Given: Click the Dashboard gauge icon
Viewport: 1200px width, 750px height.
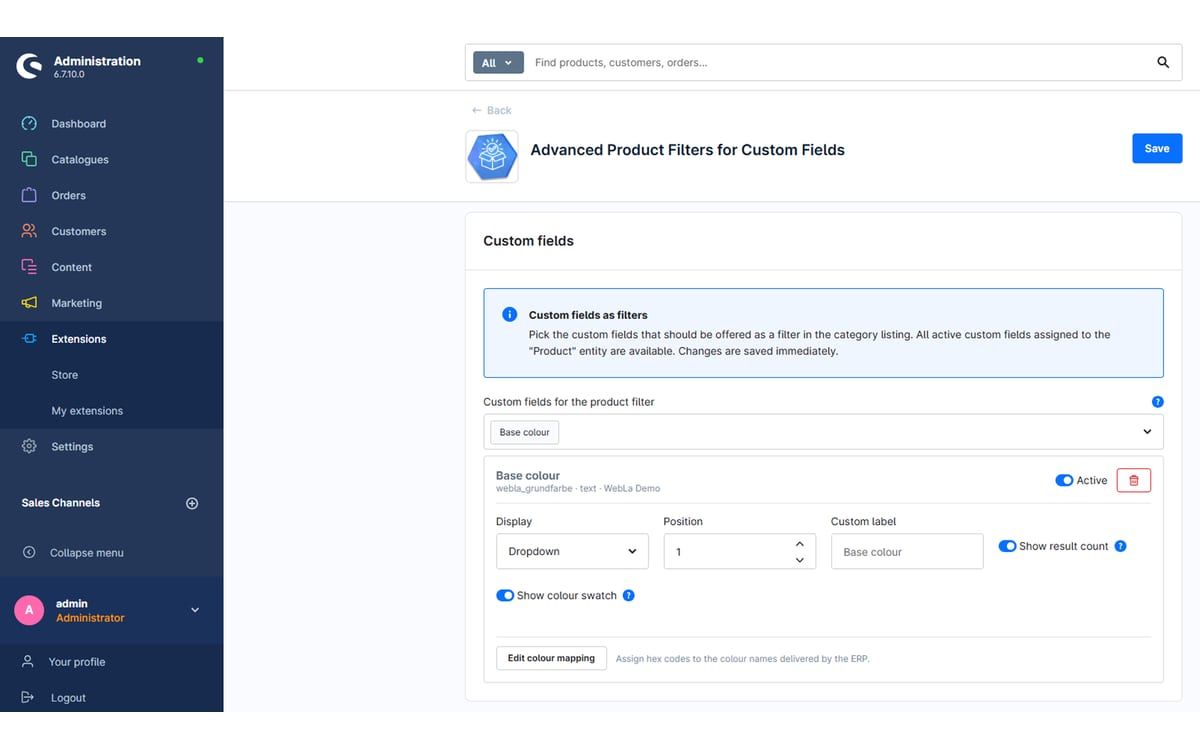Looking at the screenshot, I should 29,124.
